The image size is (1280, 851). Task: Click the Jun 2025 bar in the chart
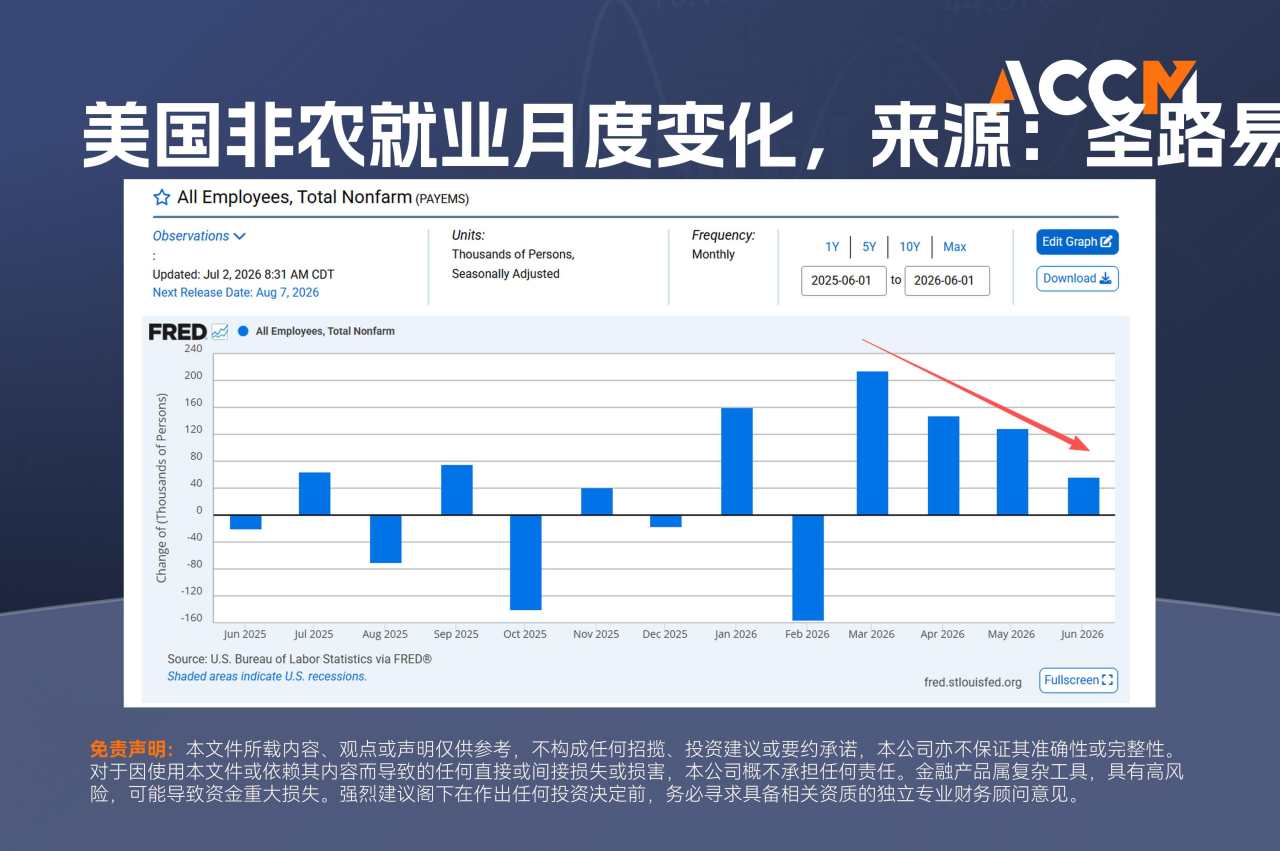245,522
